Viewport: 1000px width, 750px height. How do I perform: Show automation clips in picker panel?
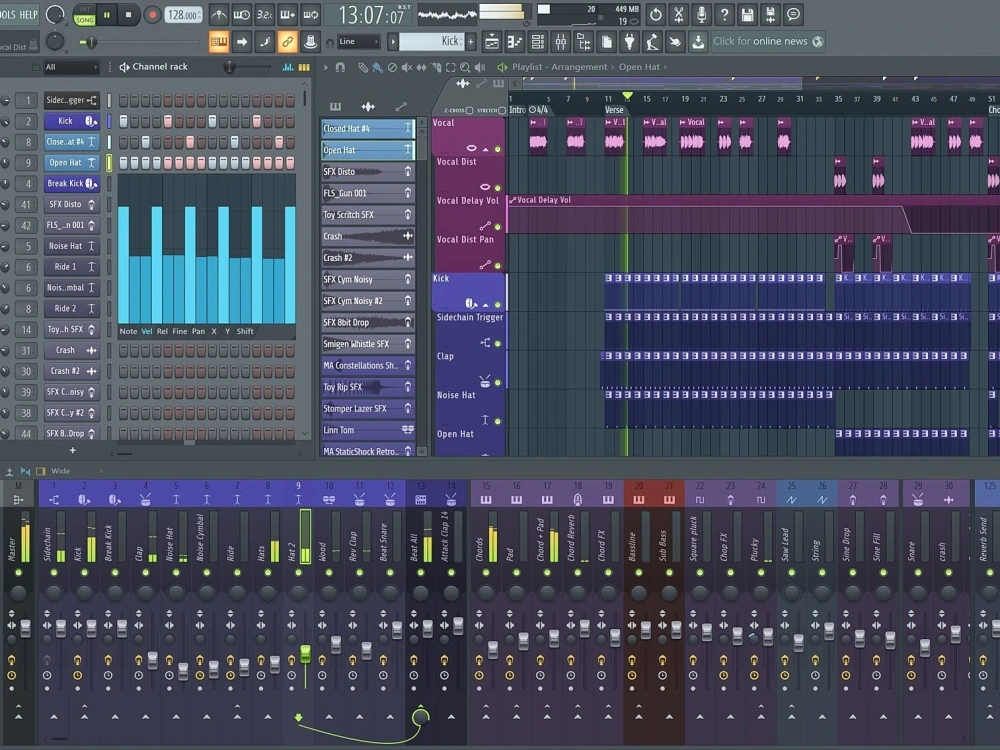tap(401, 107)
